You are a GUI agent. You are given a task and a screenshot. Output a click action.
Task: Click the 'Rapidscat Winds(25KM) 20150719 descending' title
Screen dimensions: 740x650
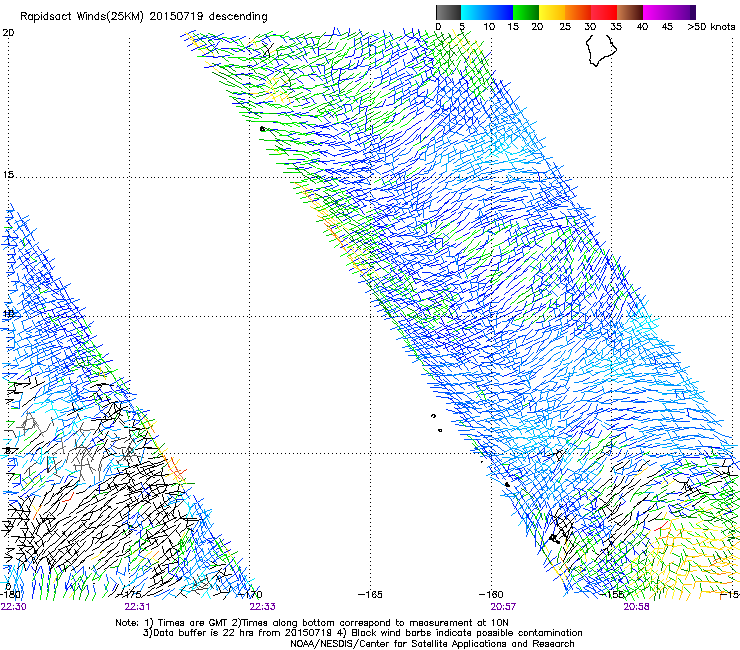pos(144,17)
